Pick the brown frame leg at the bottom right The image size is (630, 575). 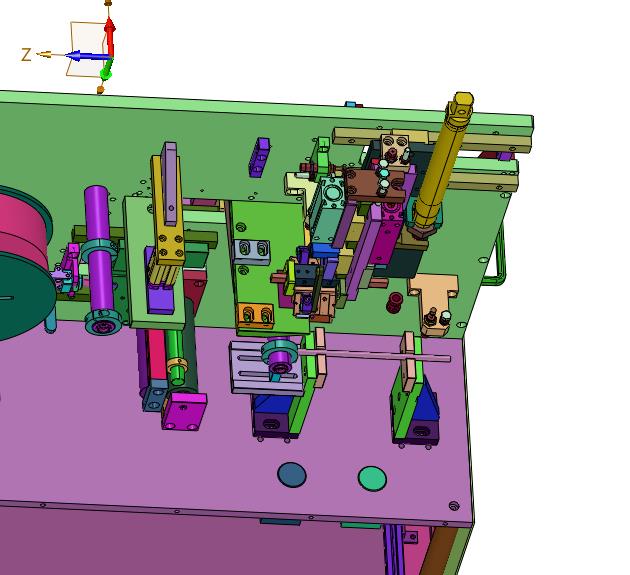click(437, 550)
